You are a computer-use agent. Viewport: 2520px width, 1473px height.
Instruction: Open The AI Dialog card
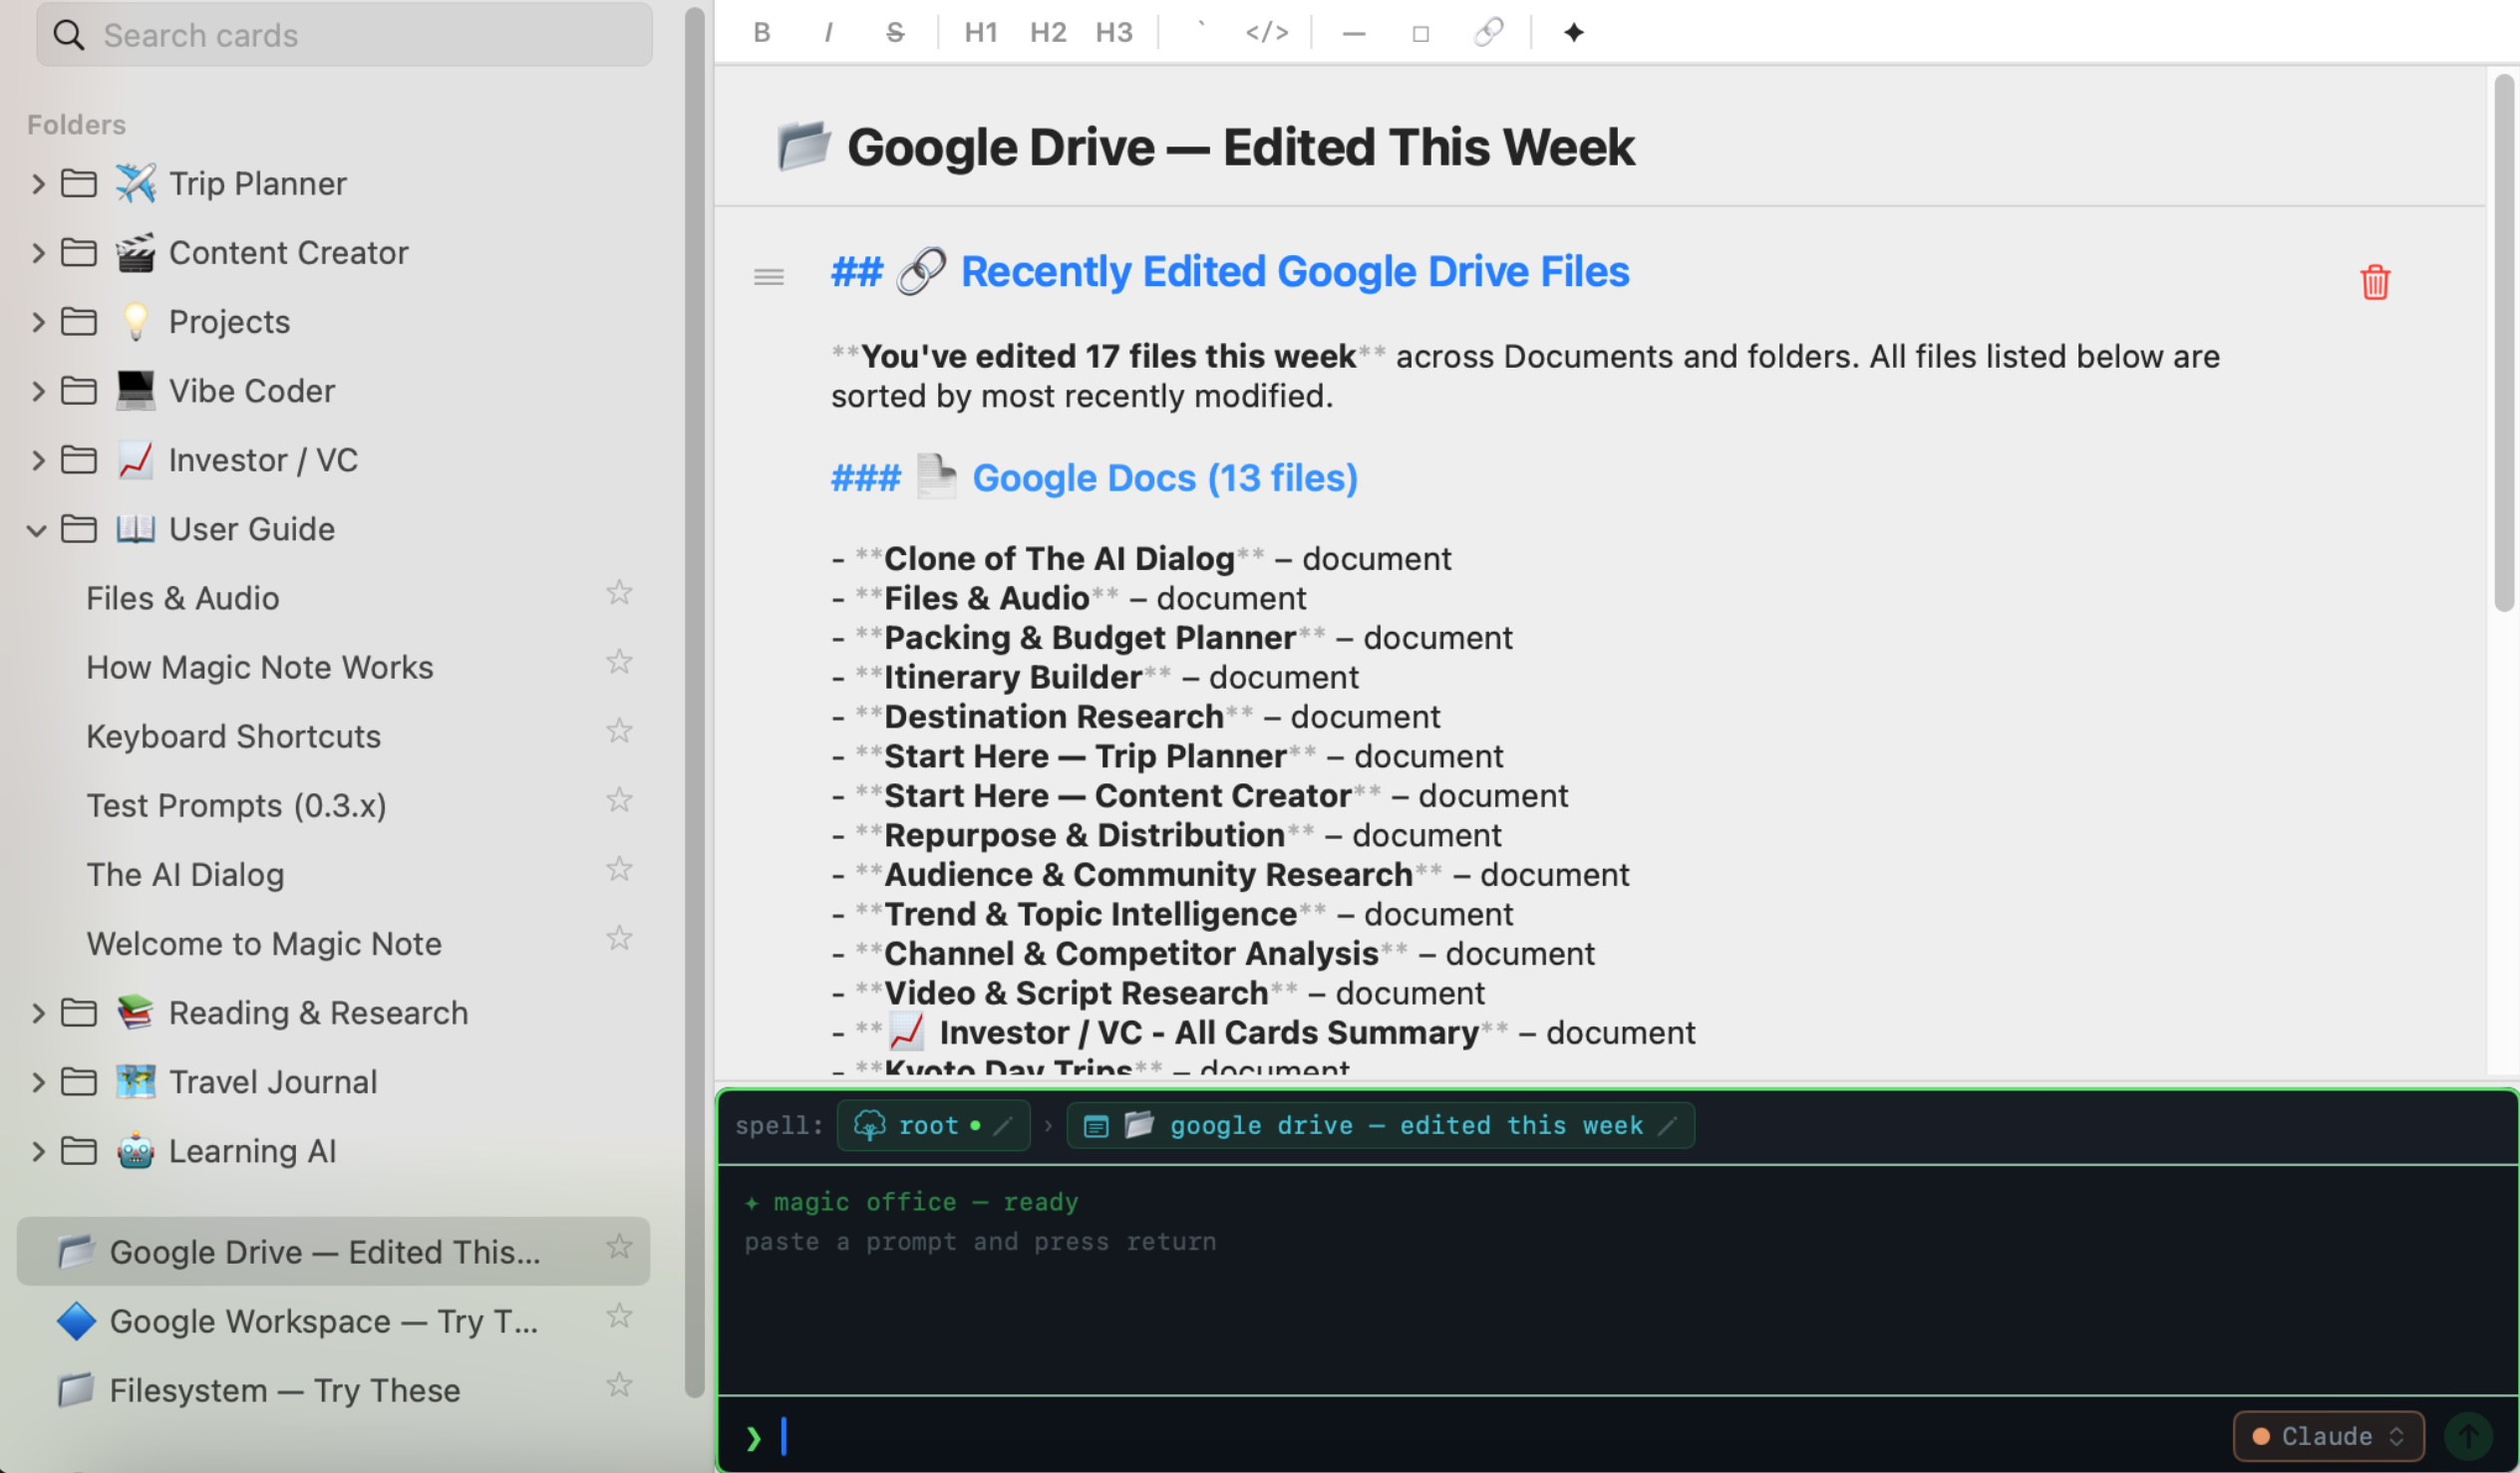(x=186, y=874)
